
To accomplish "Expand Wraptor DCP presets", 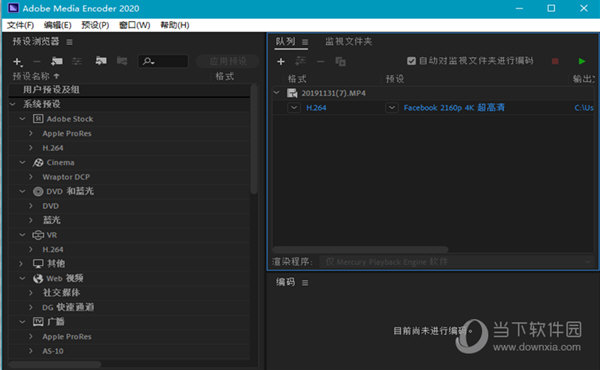I will pos(31,177).
